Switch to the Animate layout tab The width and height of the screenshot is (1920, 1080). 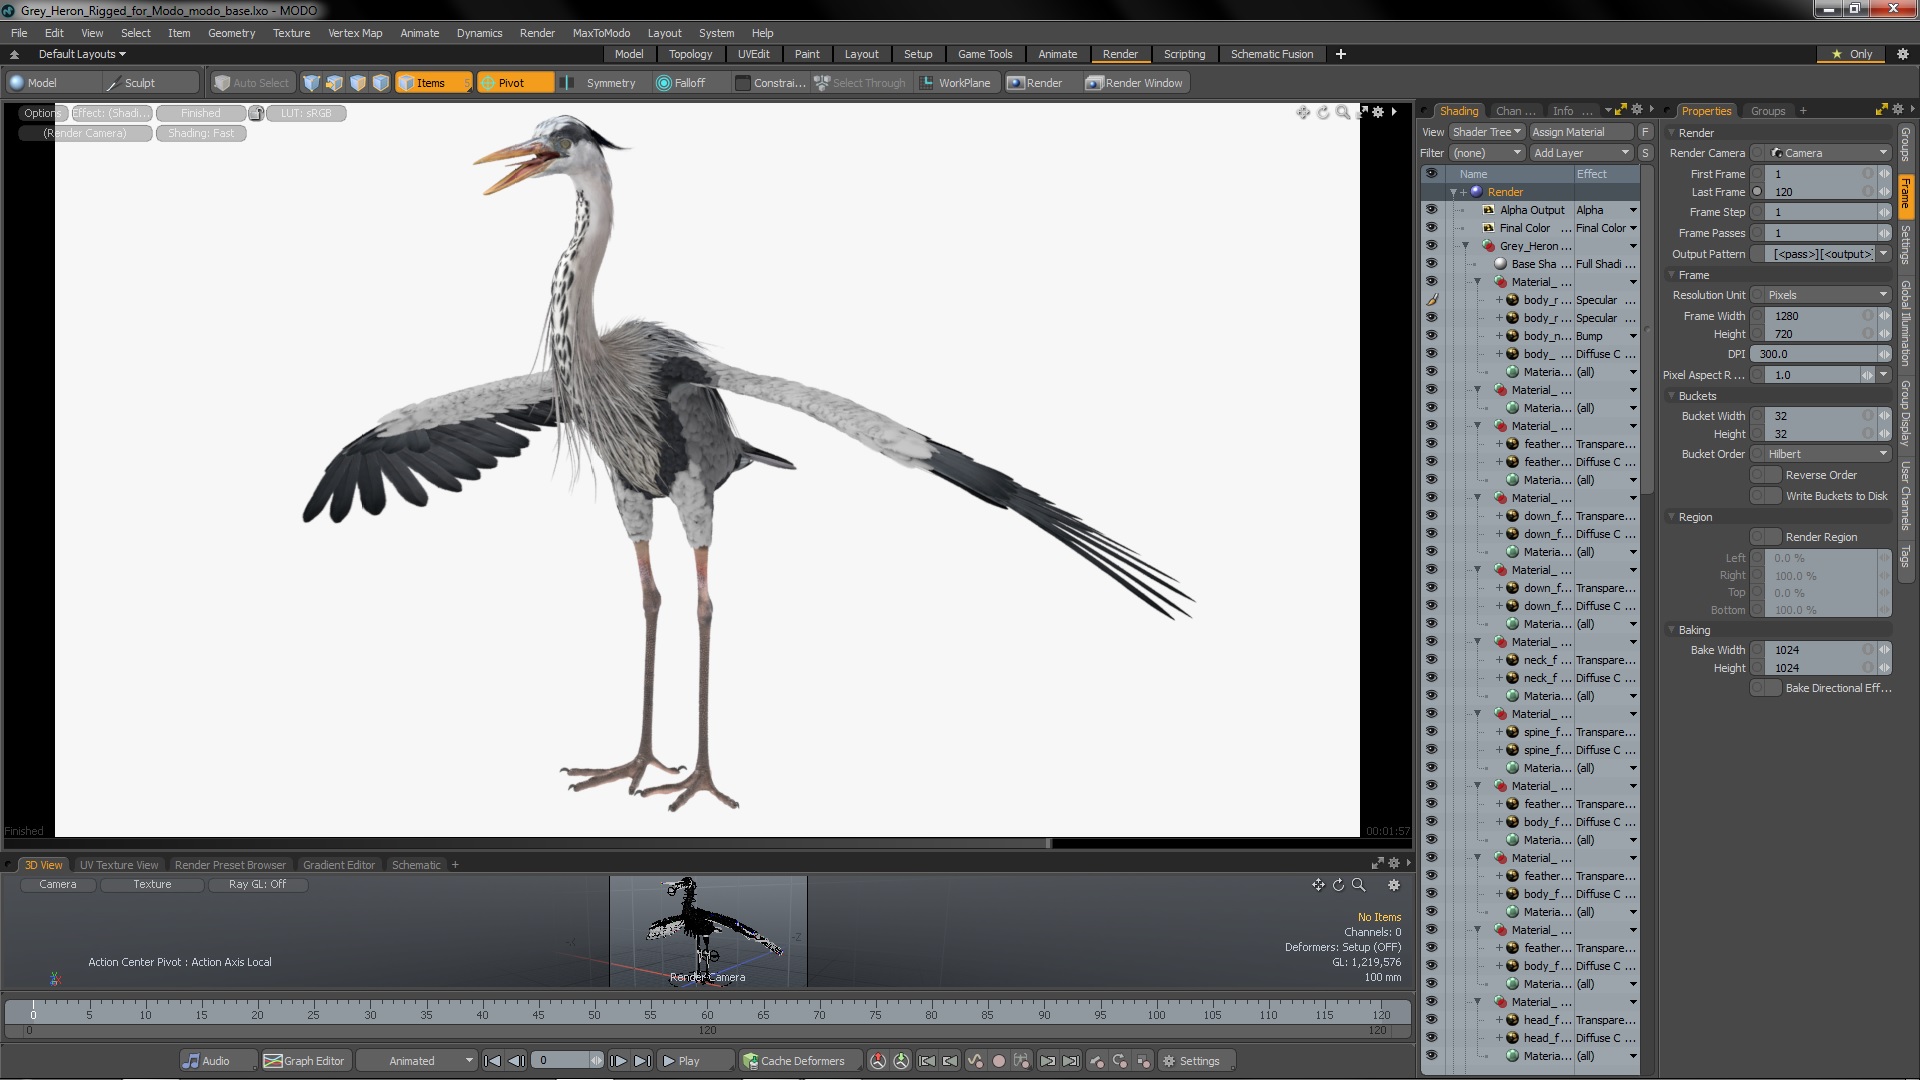1057,54
